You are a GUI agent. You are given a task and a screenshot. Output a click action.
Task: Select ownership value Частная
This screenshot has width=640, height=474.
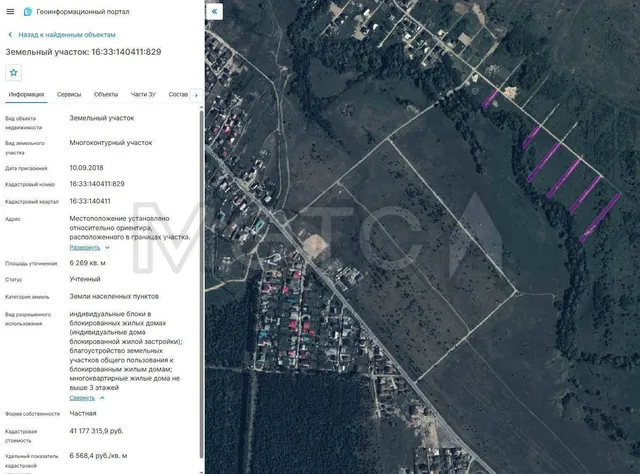(83, 413)
